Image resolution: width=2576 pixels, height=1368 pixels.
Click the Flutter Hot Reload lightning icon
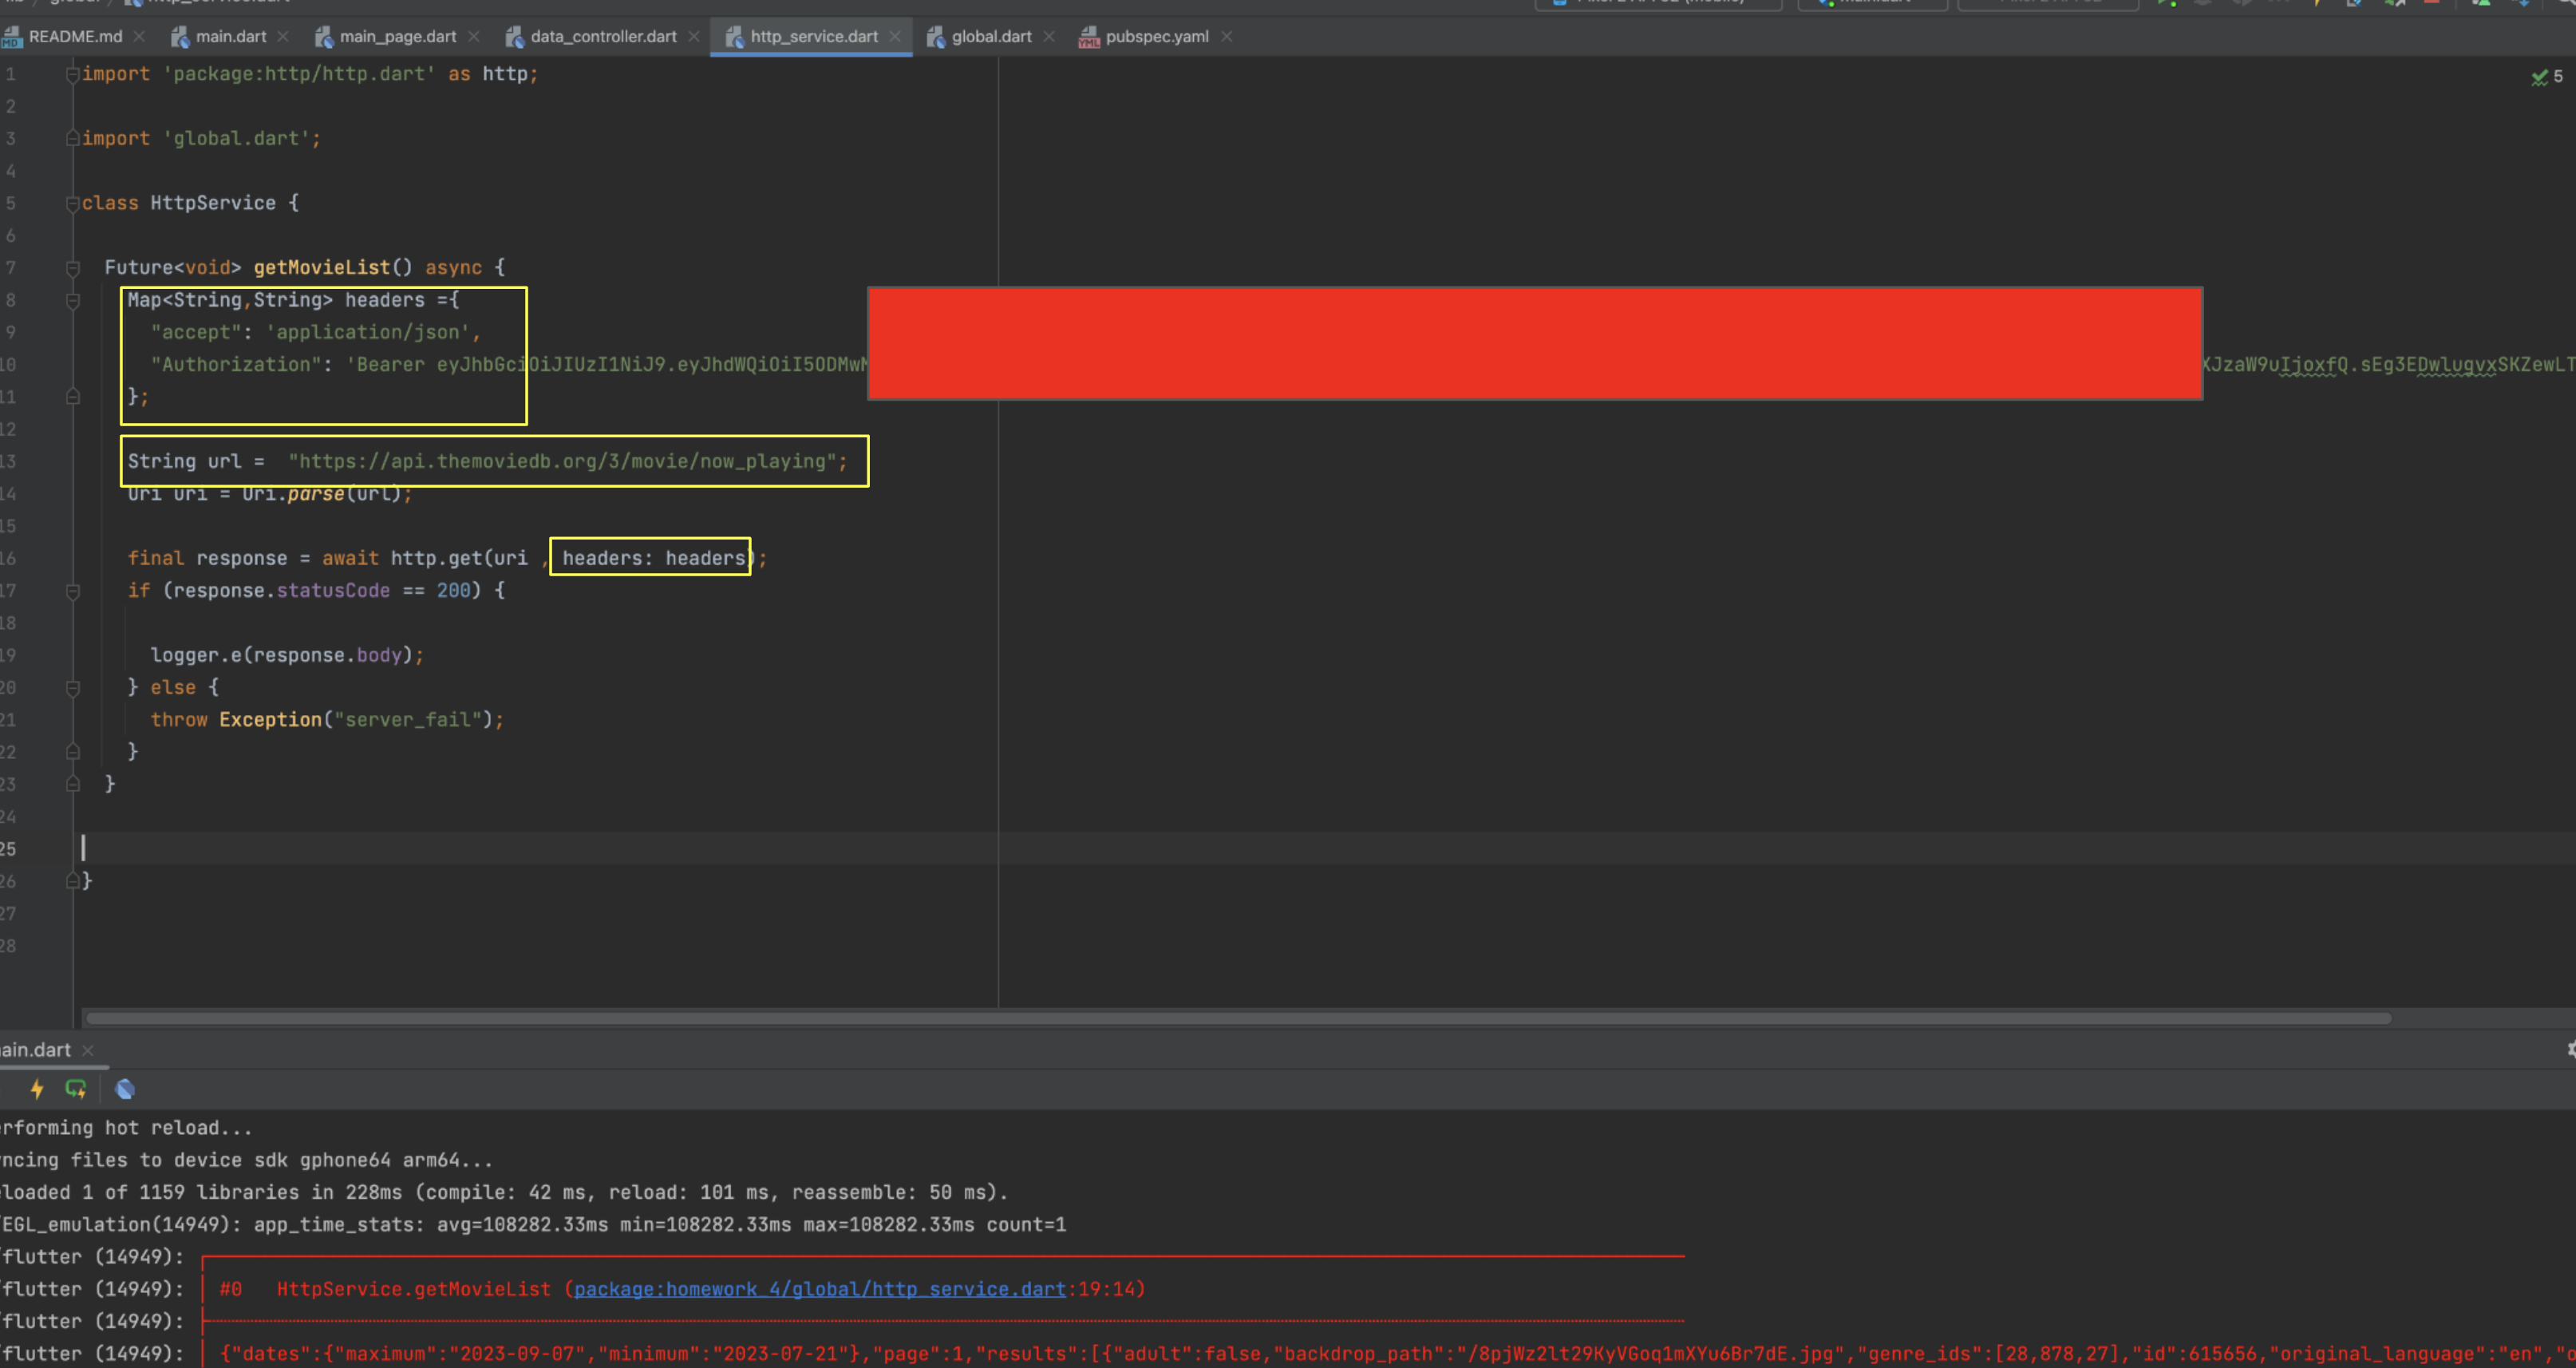pos(37,1089)
